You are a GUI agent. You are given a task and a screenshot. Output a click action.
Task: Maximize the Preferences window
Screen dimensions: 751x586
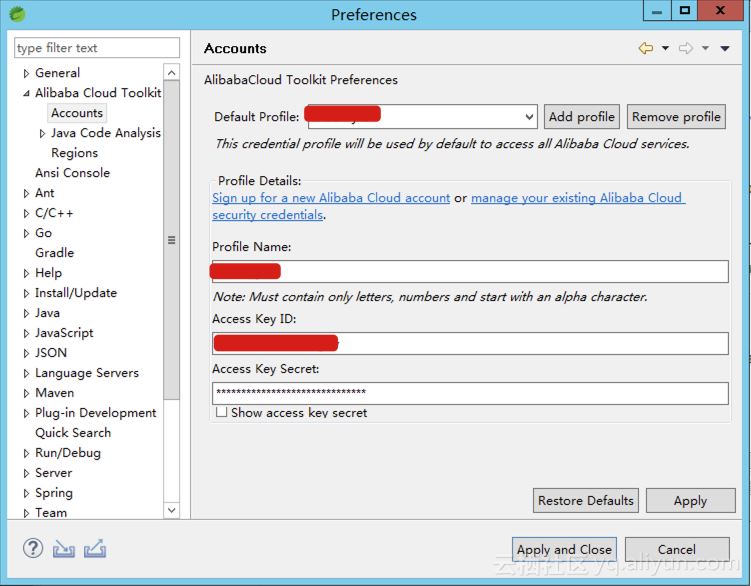click(685, 12)
